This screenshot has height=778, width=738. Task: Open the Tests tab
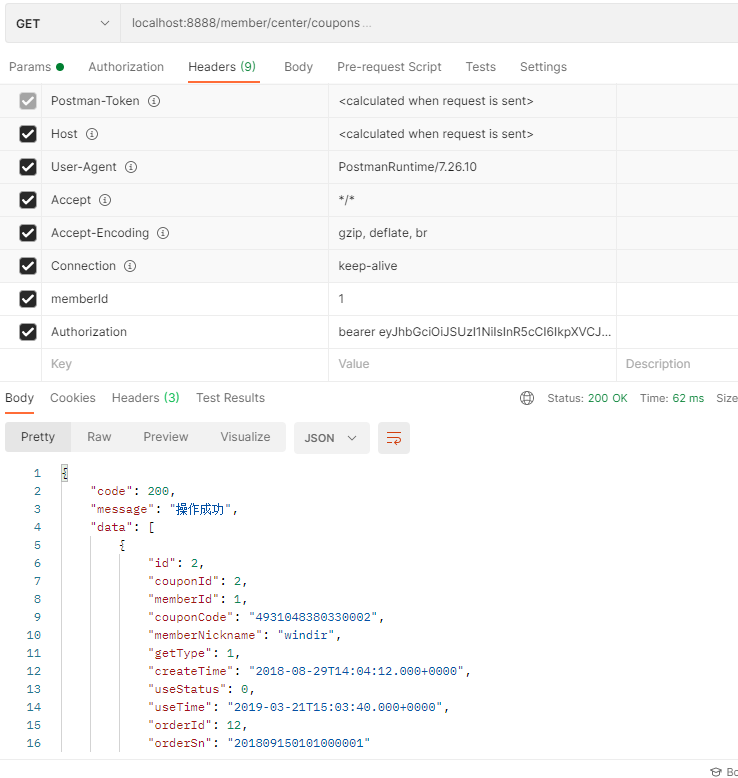pos(480,67)
